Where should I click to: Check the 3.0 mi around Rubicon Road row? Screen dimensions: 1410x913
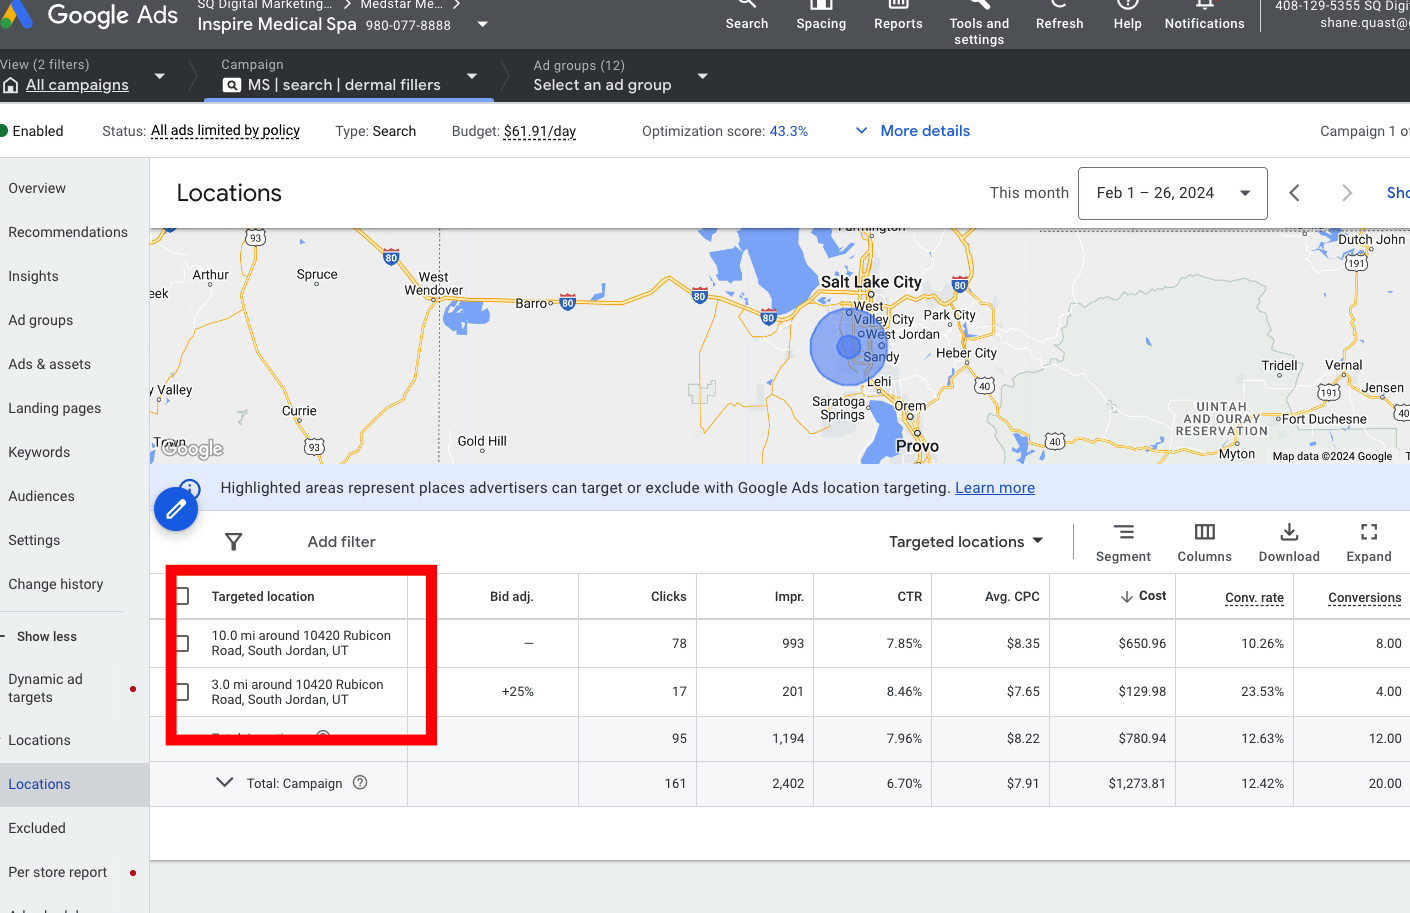[182, 692]
